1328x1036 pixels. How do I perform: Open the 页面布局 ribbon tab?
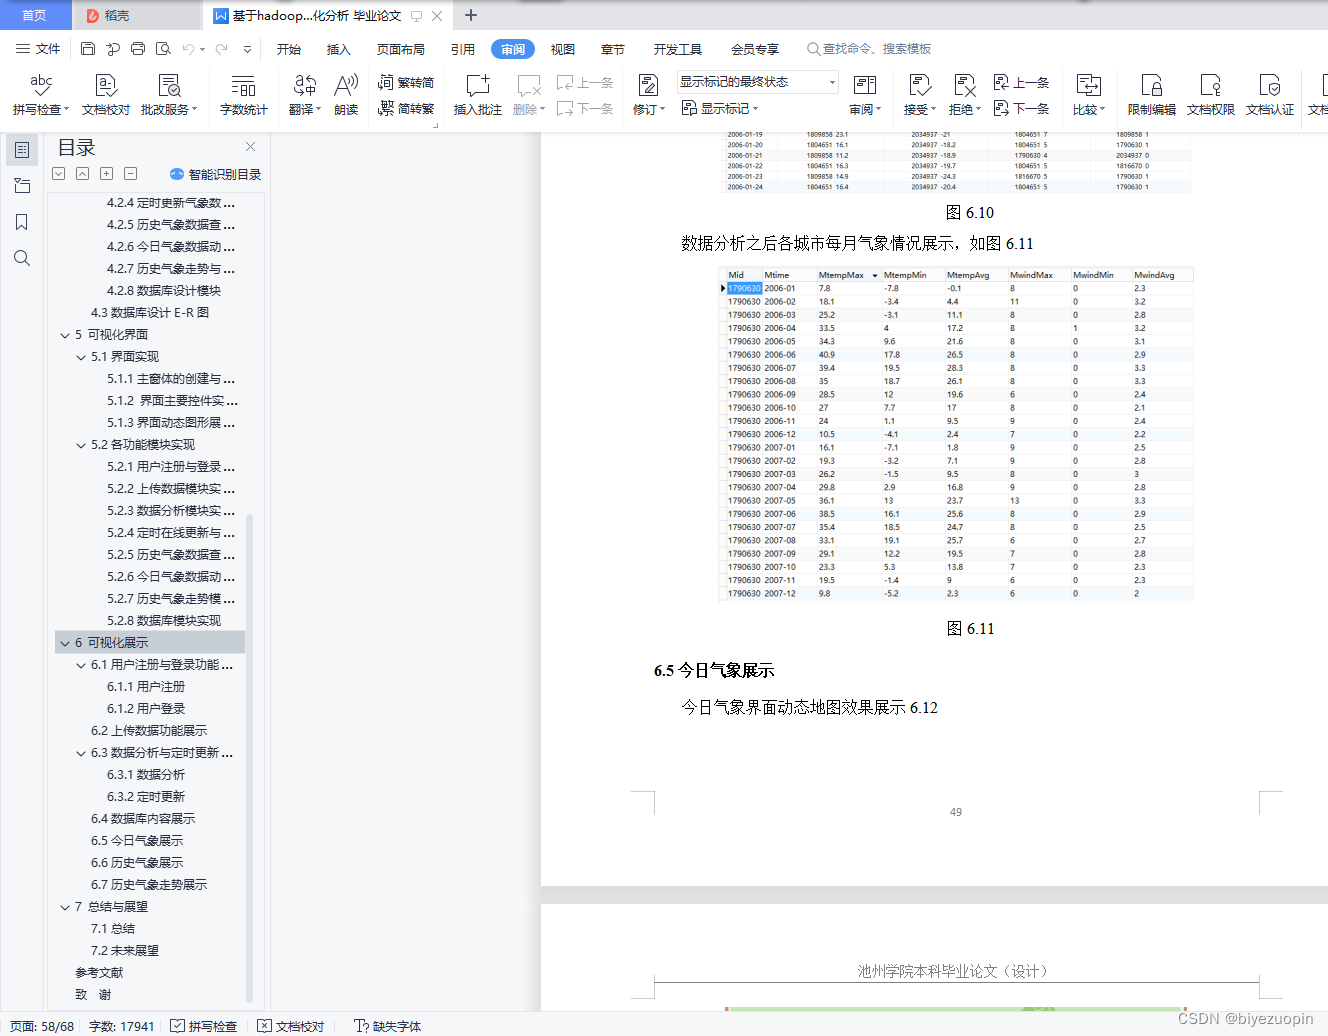pos(401,49)
